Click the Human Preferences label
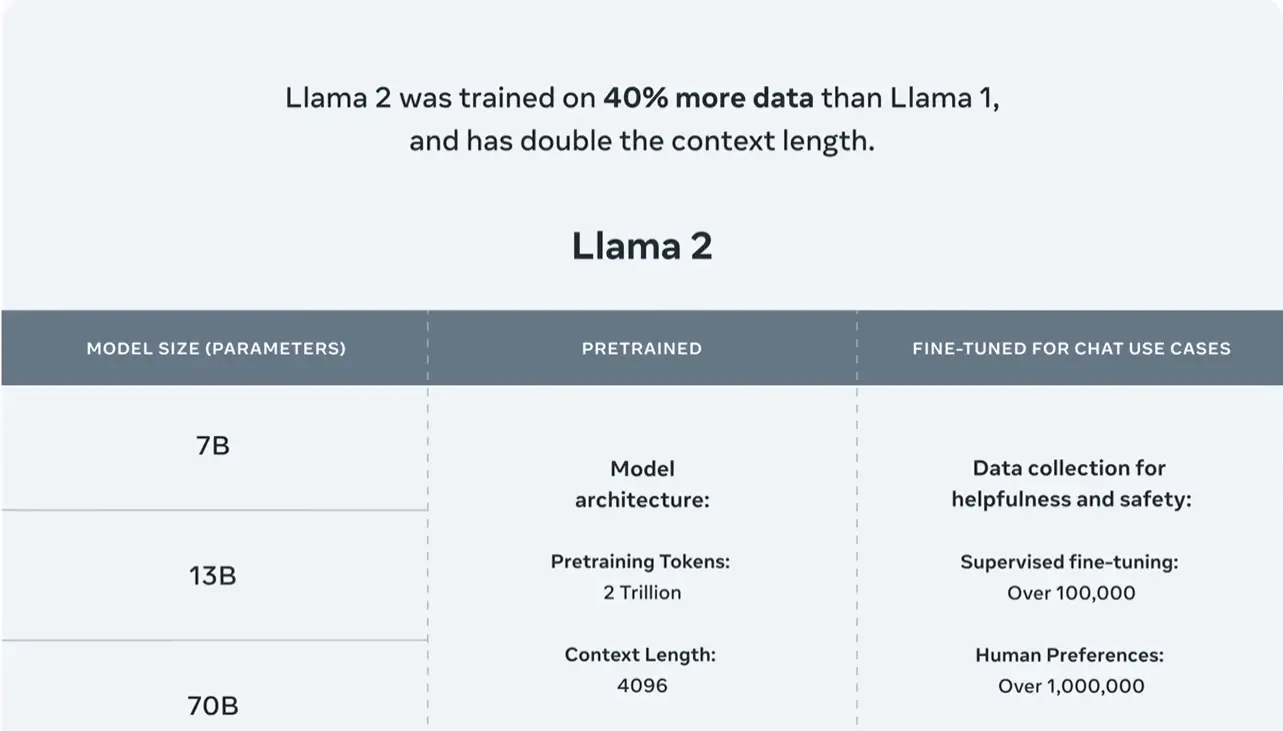1283x731 pixels. (x=1070, y=655)
